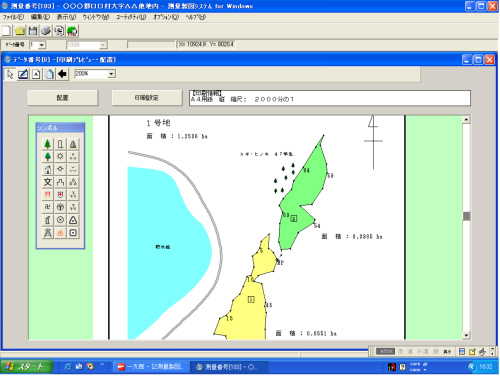Click the 印刷設定 button
The image size is (500, 376).
tap(147, 98)
